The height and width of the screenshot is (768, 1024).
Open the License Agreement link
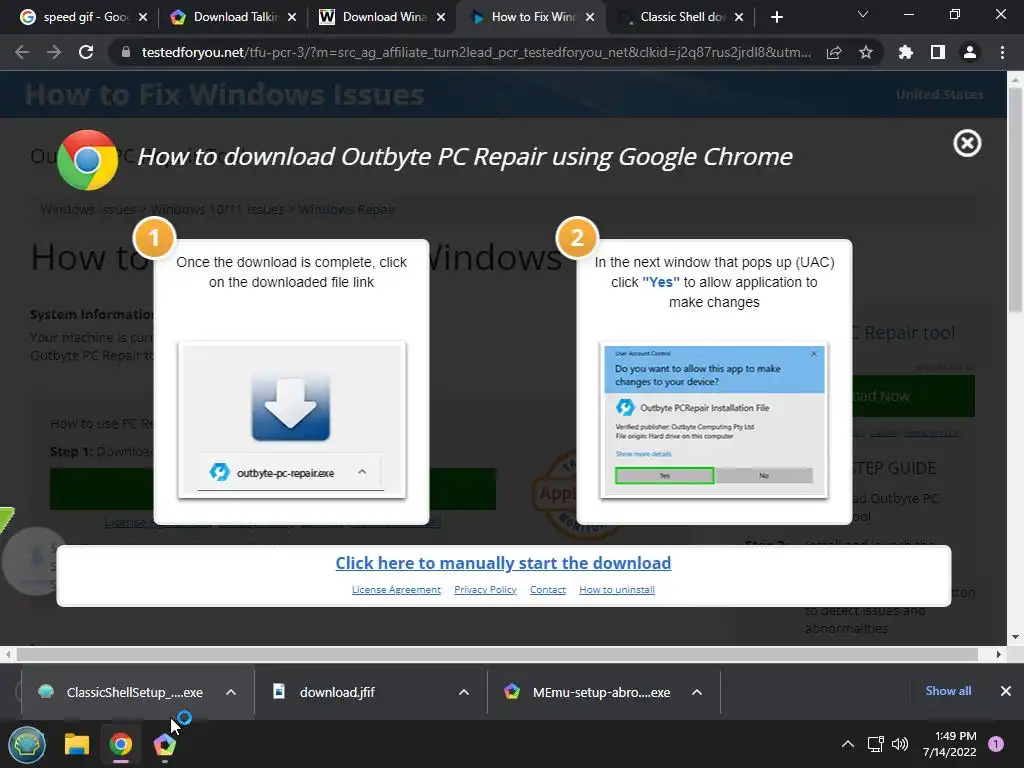pos(396,590)
